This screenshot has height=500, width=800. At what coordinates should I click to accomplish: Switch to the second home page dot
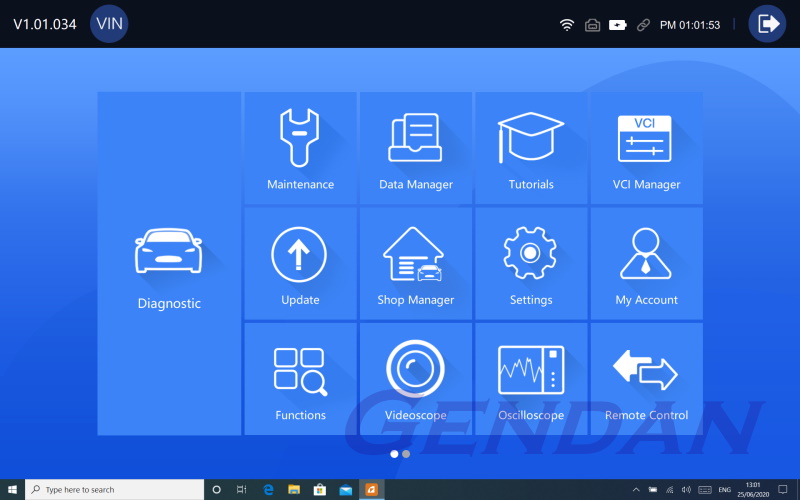click(x=406, y=454)
